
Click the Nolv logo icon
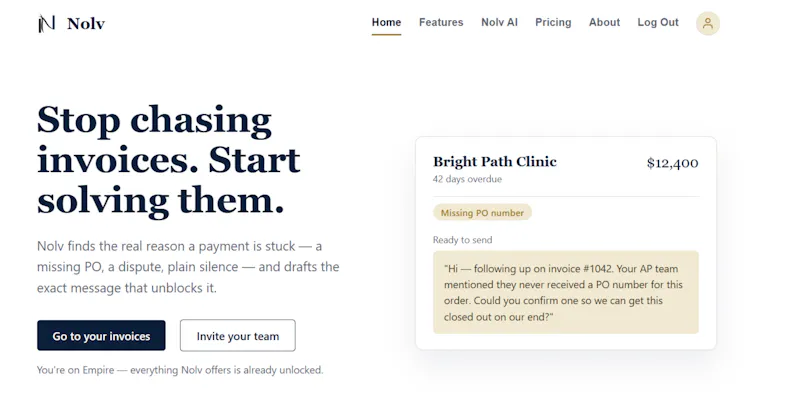click(47, 23)
